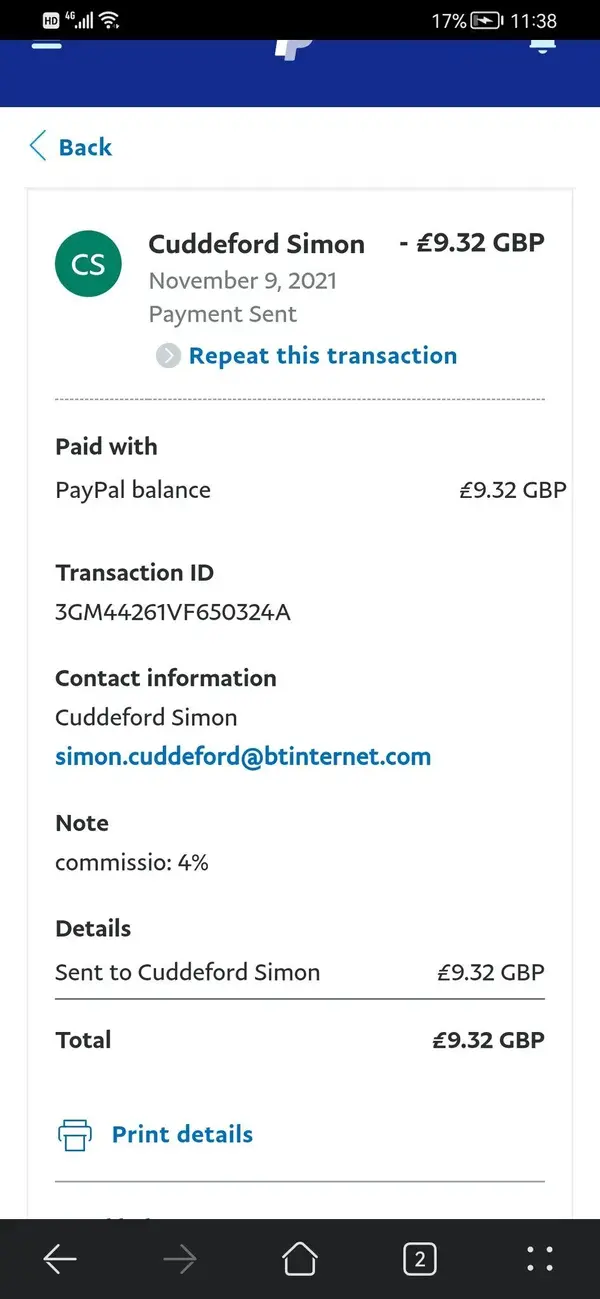600x1299 pixels.
Task: Tap the Transaction ID 3GM44261VF650324A
Action: 173,612
